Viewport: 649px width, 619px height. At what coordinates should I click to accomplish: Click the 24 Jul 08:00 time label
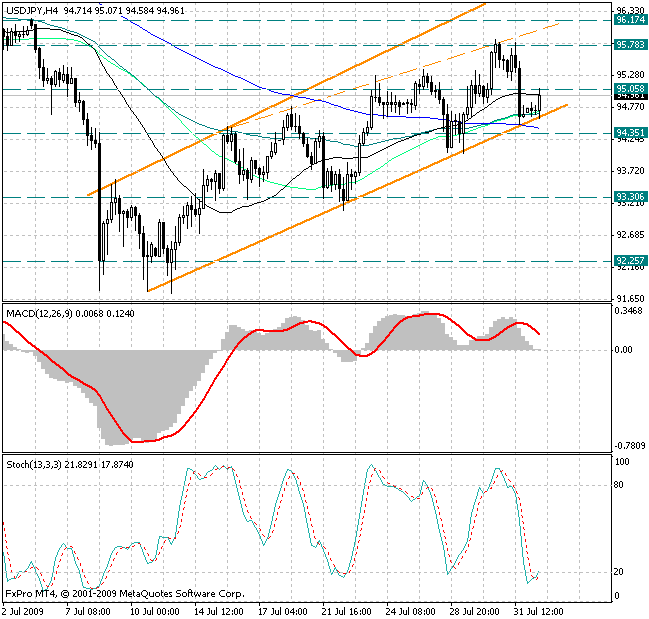click(x=411, y=612)
